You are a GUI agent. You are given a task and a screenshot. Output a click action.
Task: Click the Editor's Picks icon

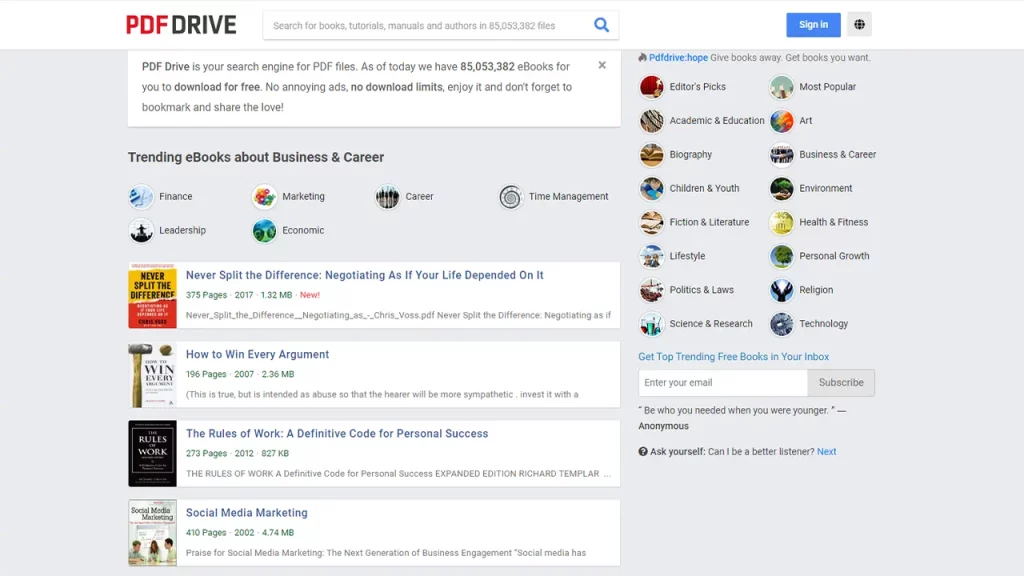pyautogui.click(x=652, y=87)
